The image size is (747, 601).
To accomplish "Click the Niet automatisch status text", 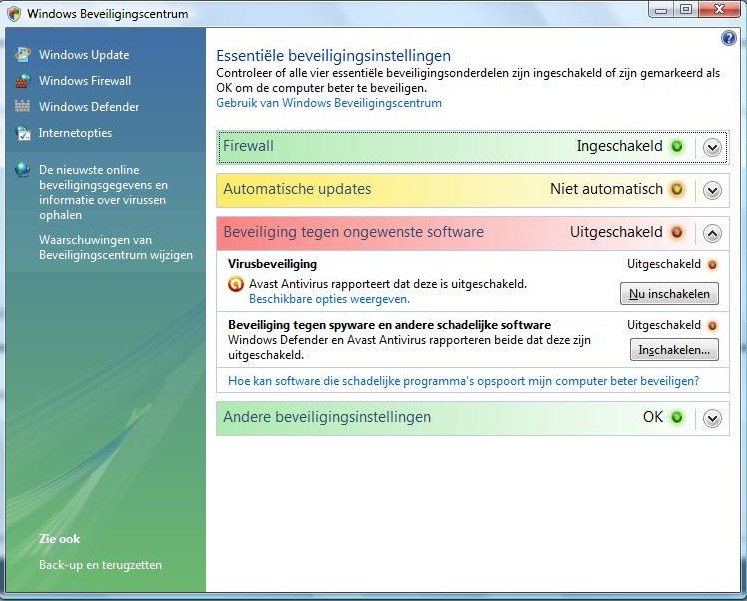I will tap(606, 189).
